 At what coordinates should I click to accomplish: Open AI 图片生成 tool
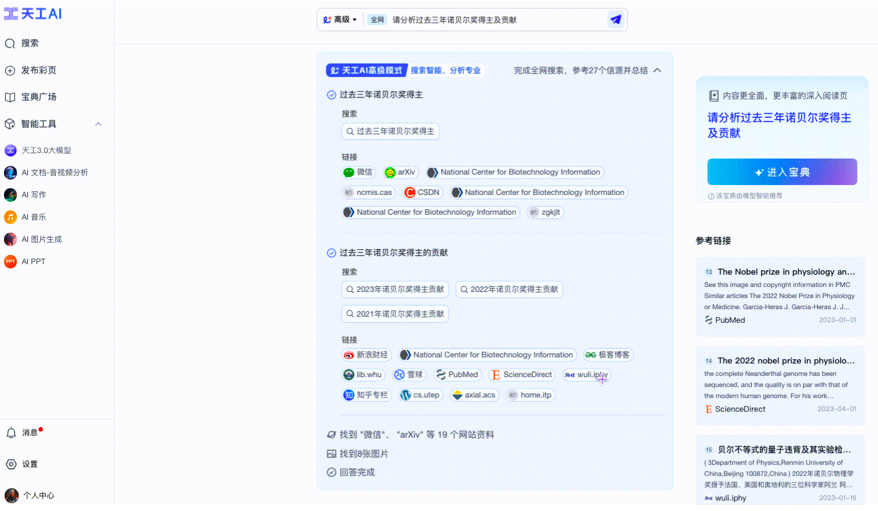(33, 239)
